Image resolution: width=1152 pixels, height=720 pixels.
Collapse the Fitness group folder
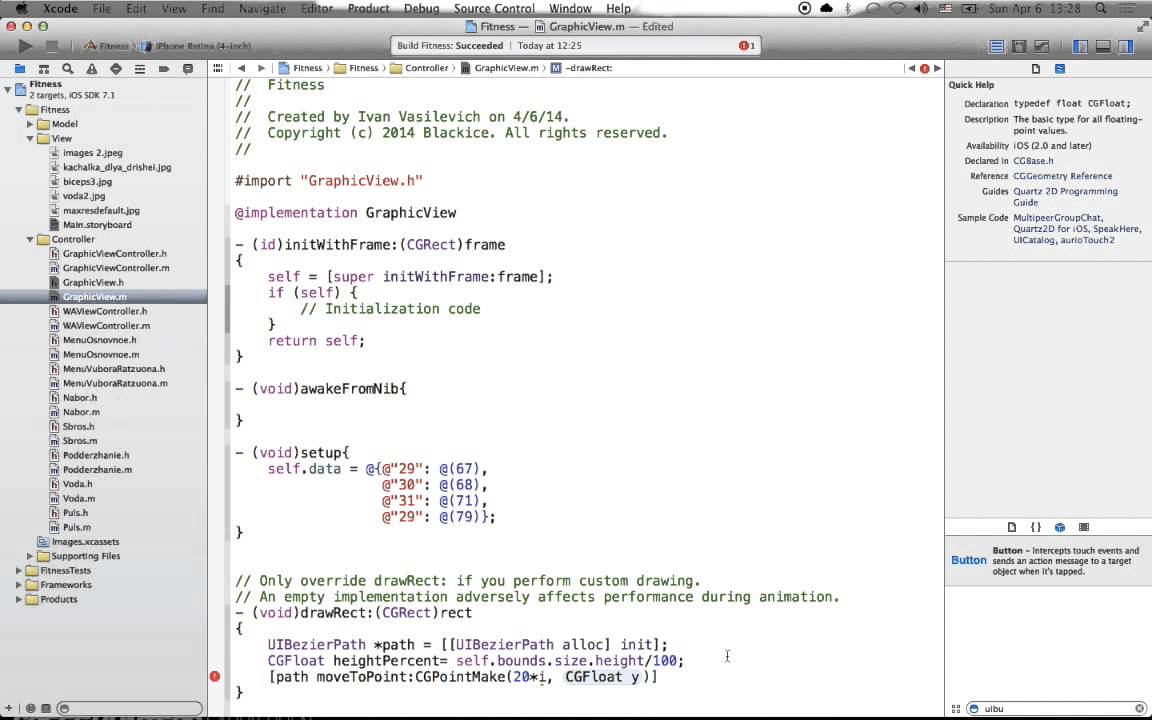(19, 109)
